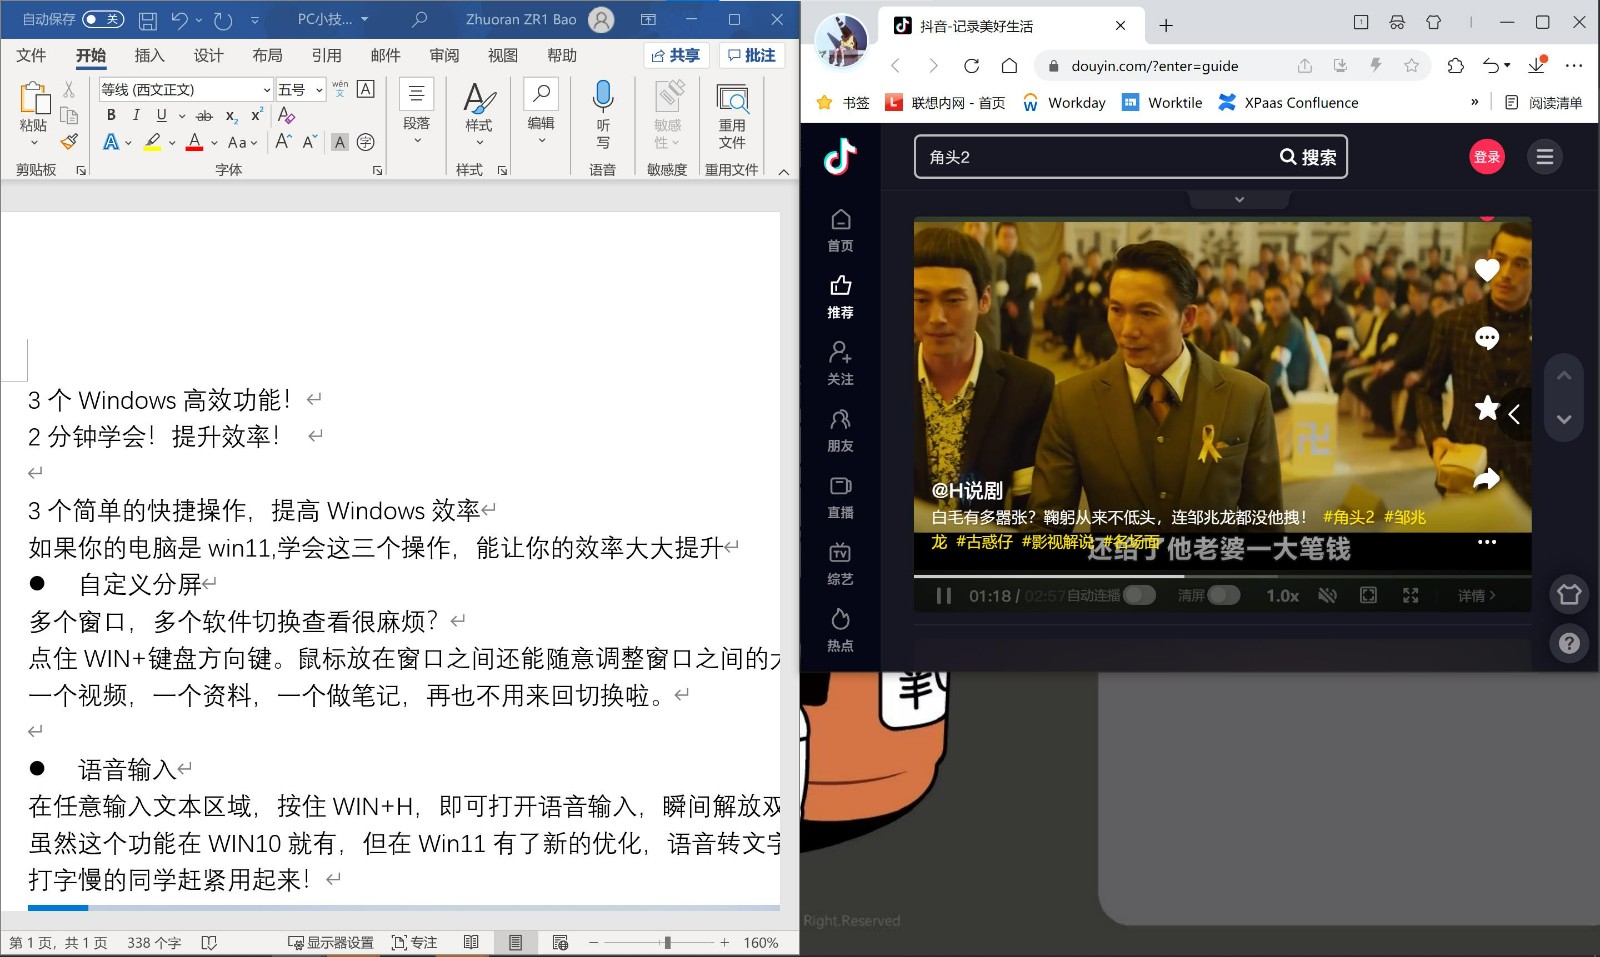Like the Douyin video with heart icon
This screenshot has height=957, width=1600.
[1487, 270]
